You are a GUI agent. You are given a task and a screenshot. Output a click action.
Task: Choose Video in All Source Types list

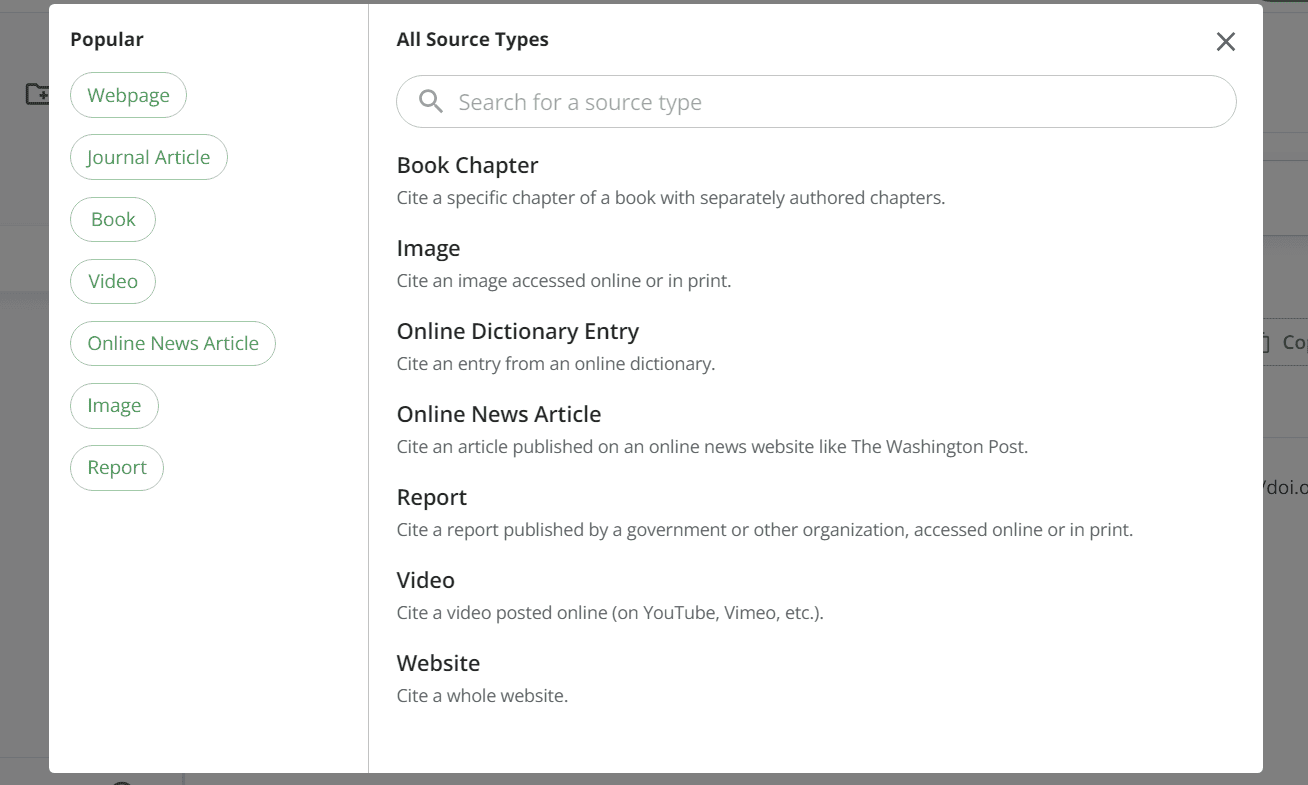[x=426, y=580]
